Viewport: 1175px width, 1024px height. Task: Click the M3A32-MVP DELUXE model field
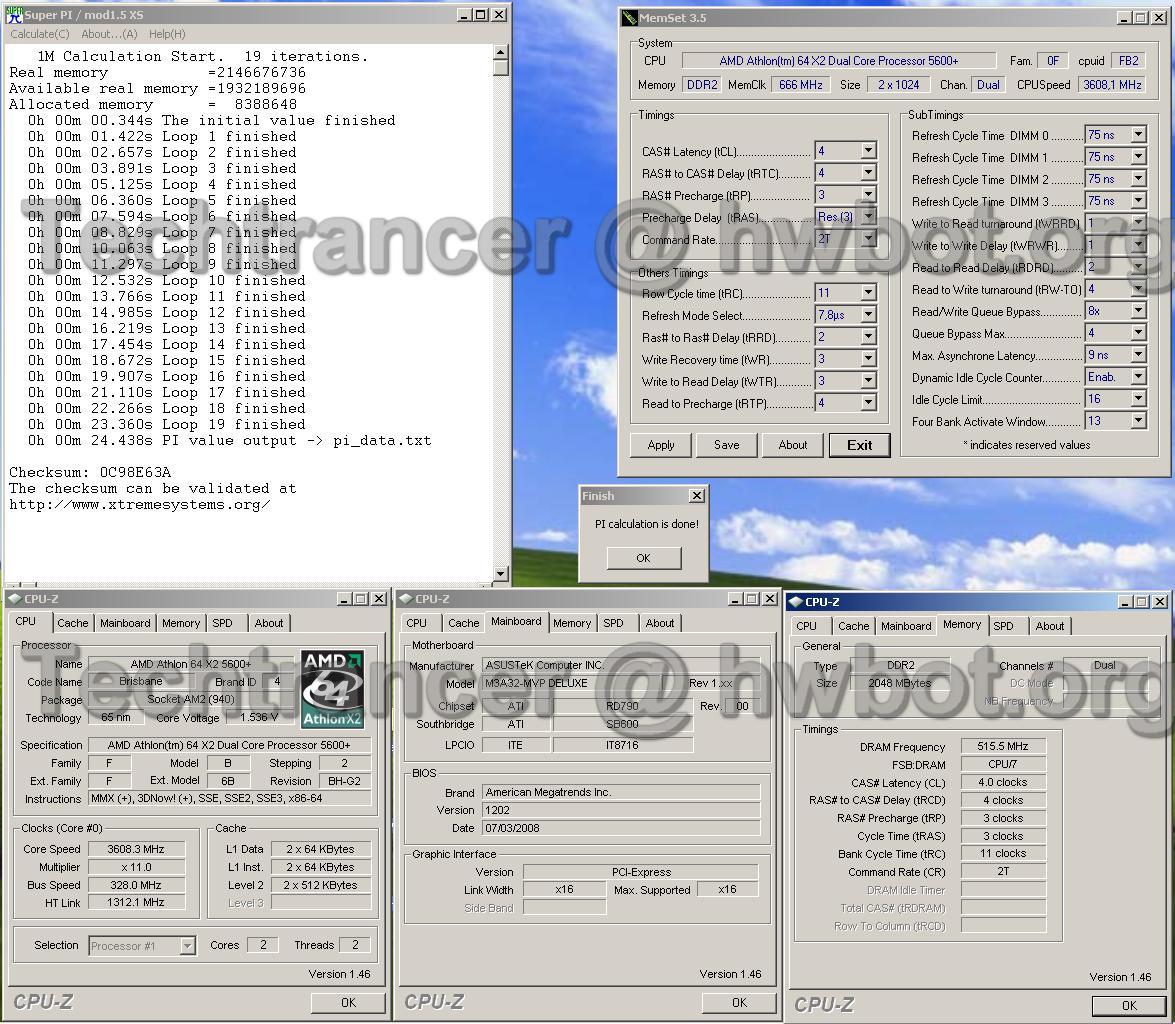pyautogui.click(x=572, y=683)
